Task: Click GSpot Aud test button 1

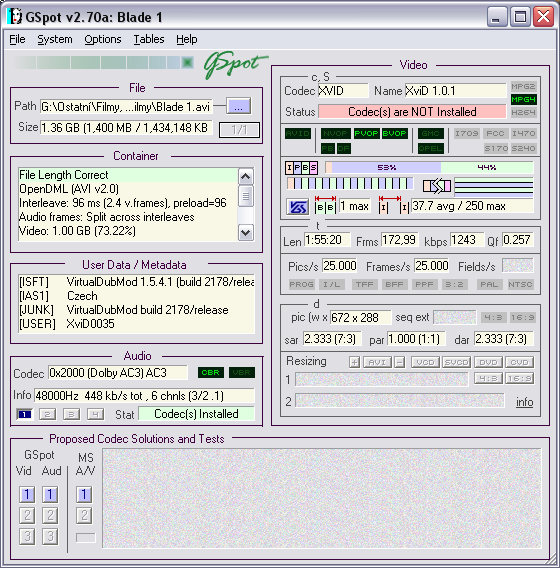Action: pos(50,494)
